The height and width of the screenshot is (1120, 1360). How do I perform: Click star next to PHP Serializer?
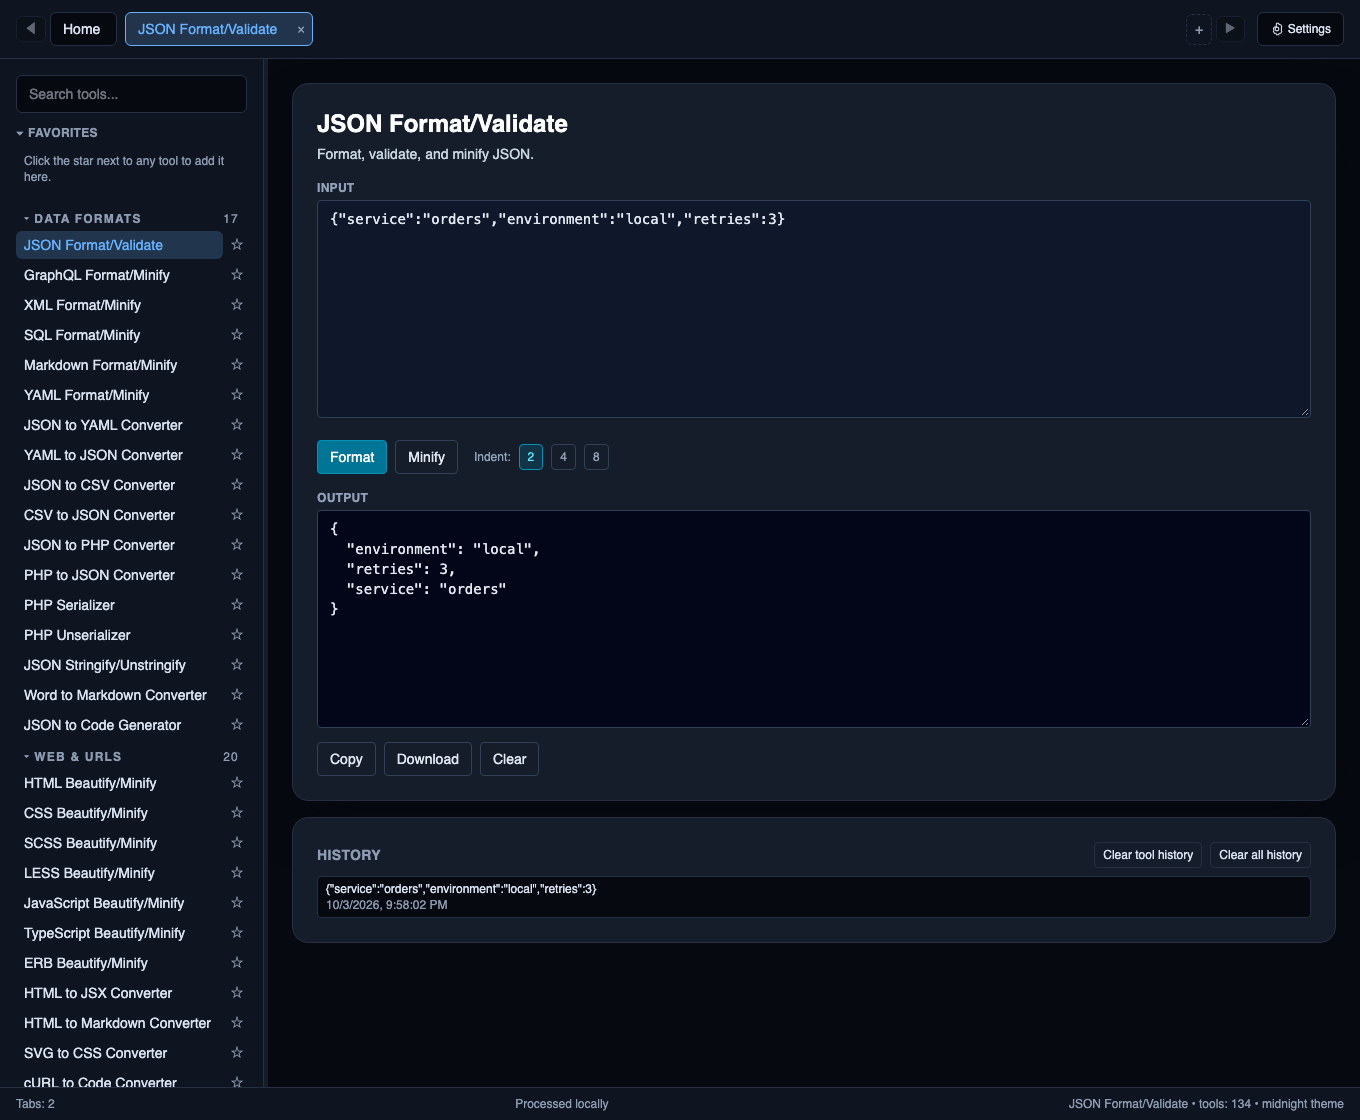(237, 605)
